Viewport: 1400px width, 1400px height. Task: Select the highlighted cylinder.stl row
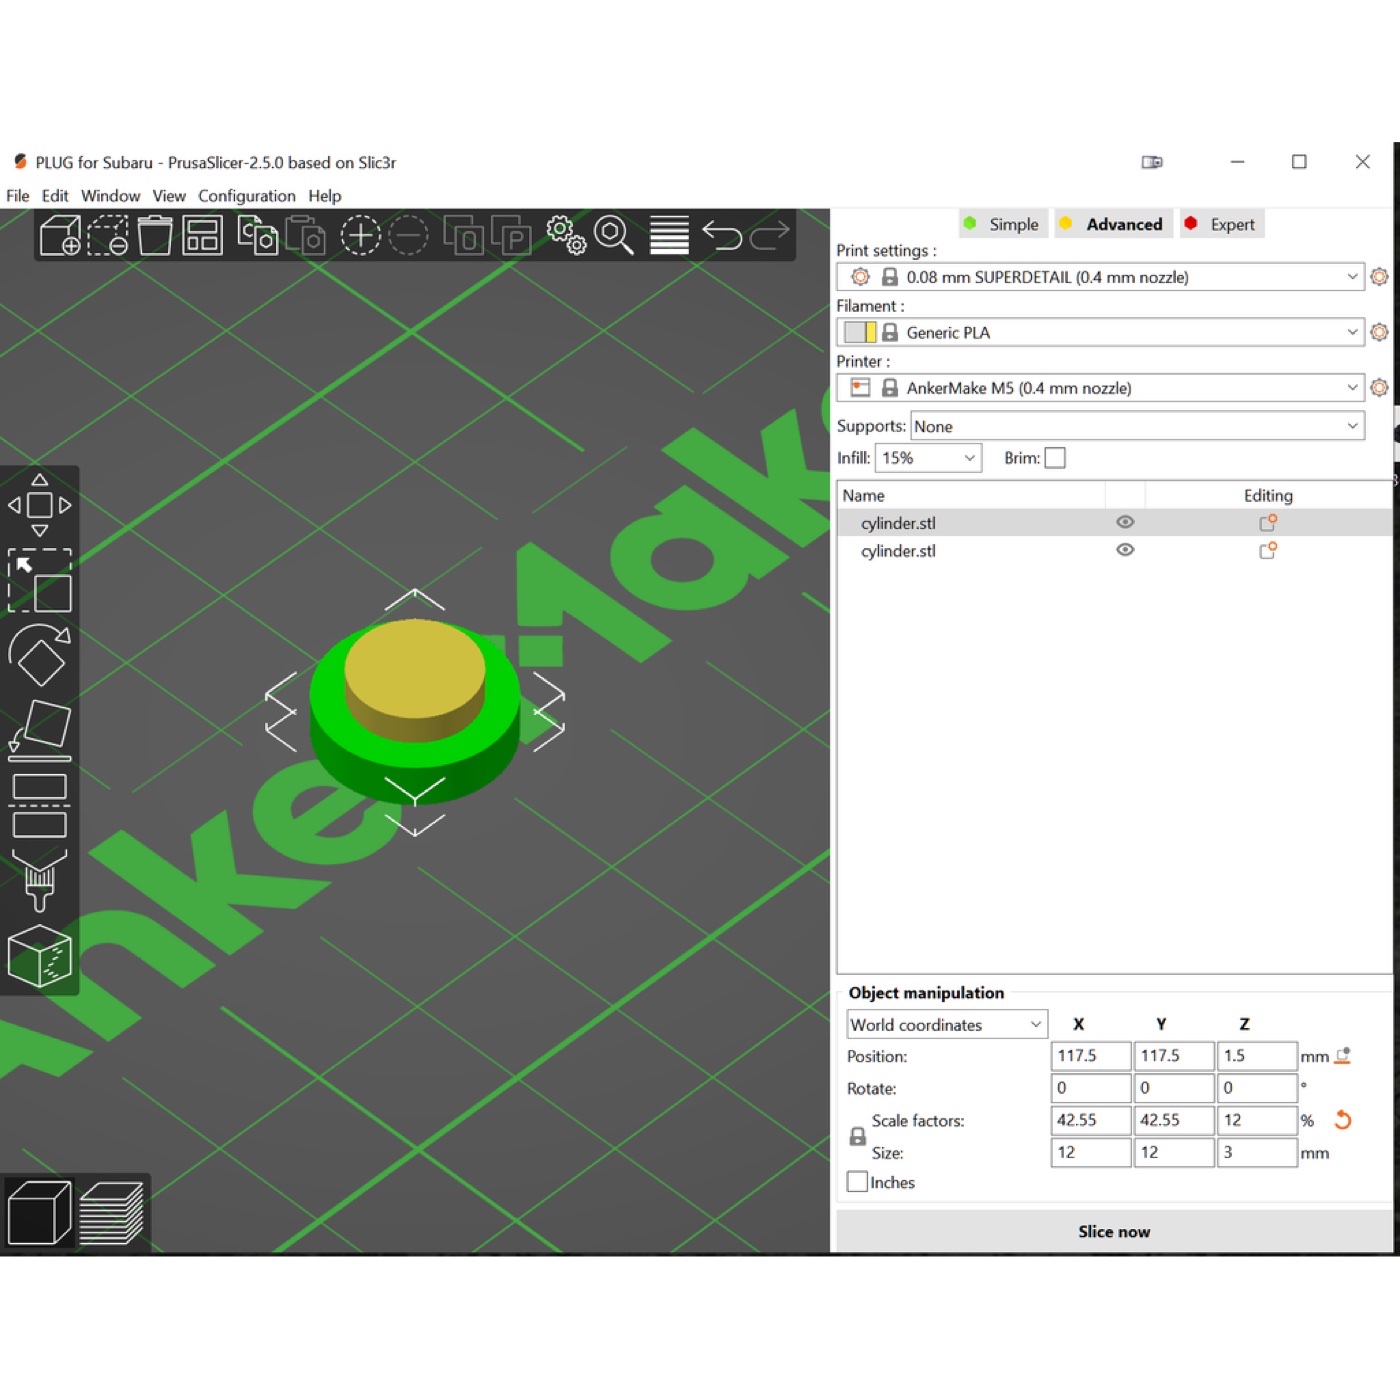point(1114,522)
